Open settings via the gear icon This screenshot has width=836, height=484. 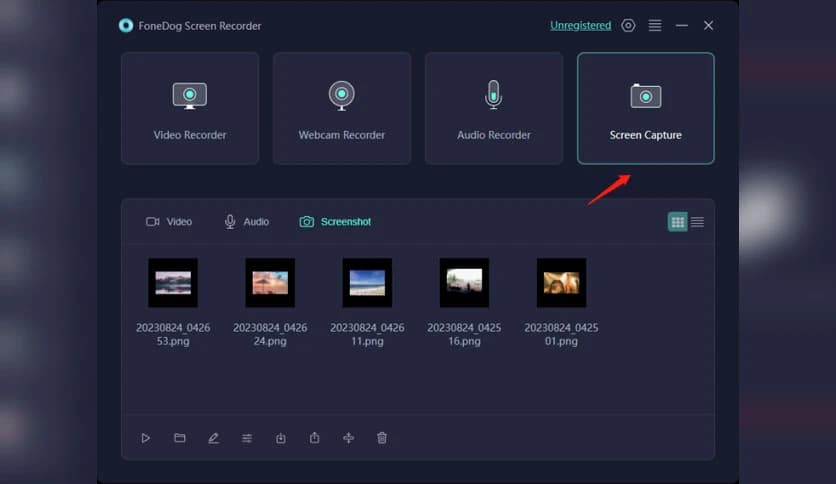click(x=628, y=26)
